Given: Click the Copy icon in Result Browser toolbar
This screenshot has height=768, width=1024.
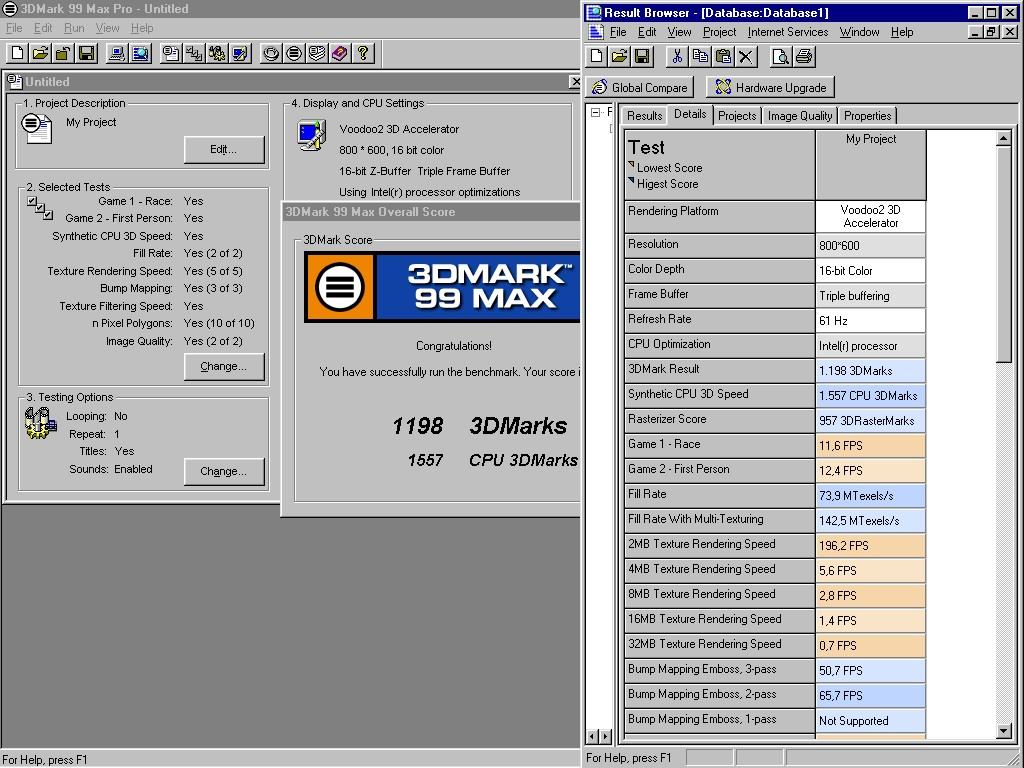Looking at the screenshot, I should (x=700, y=56).
